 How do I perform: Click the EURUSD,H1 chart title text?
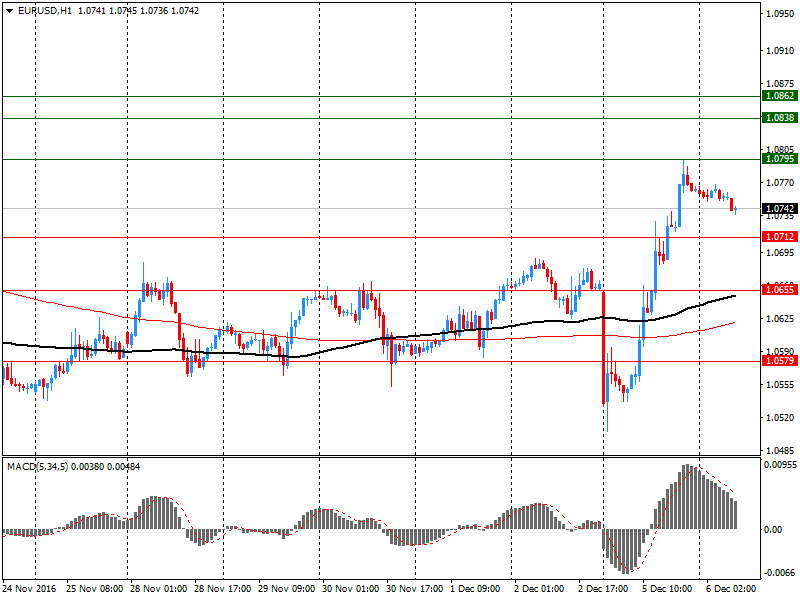[x=45, y=11]
